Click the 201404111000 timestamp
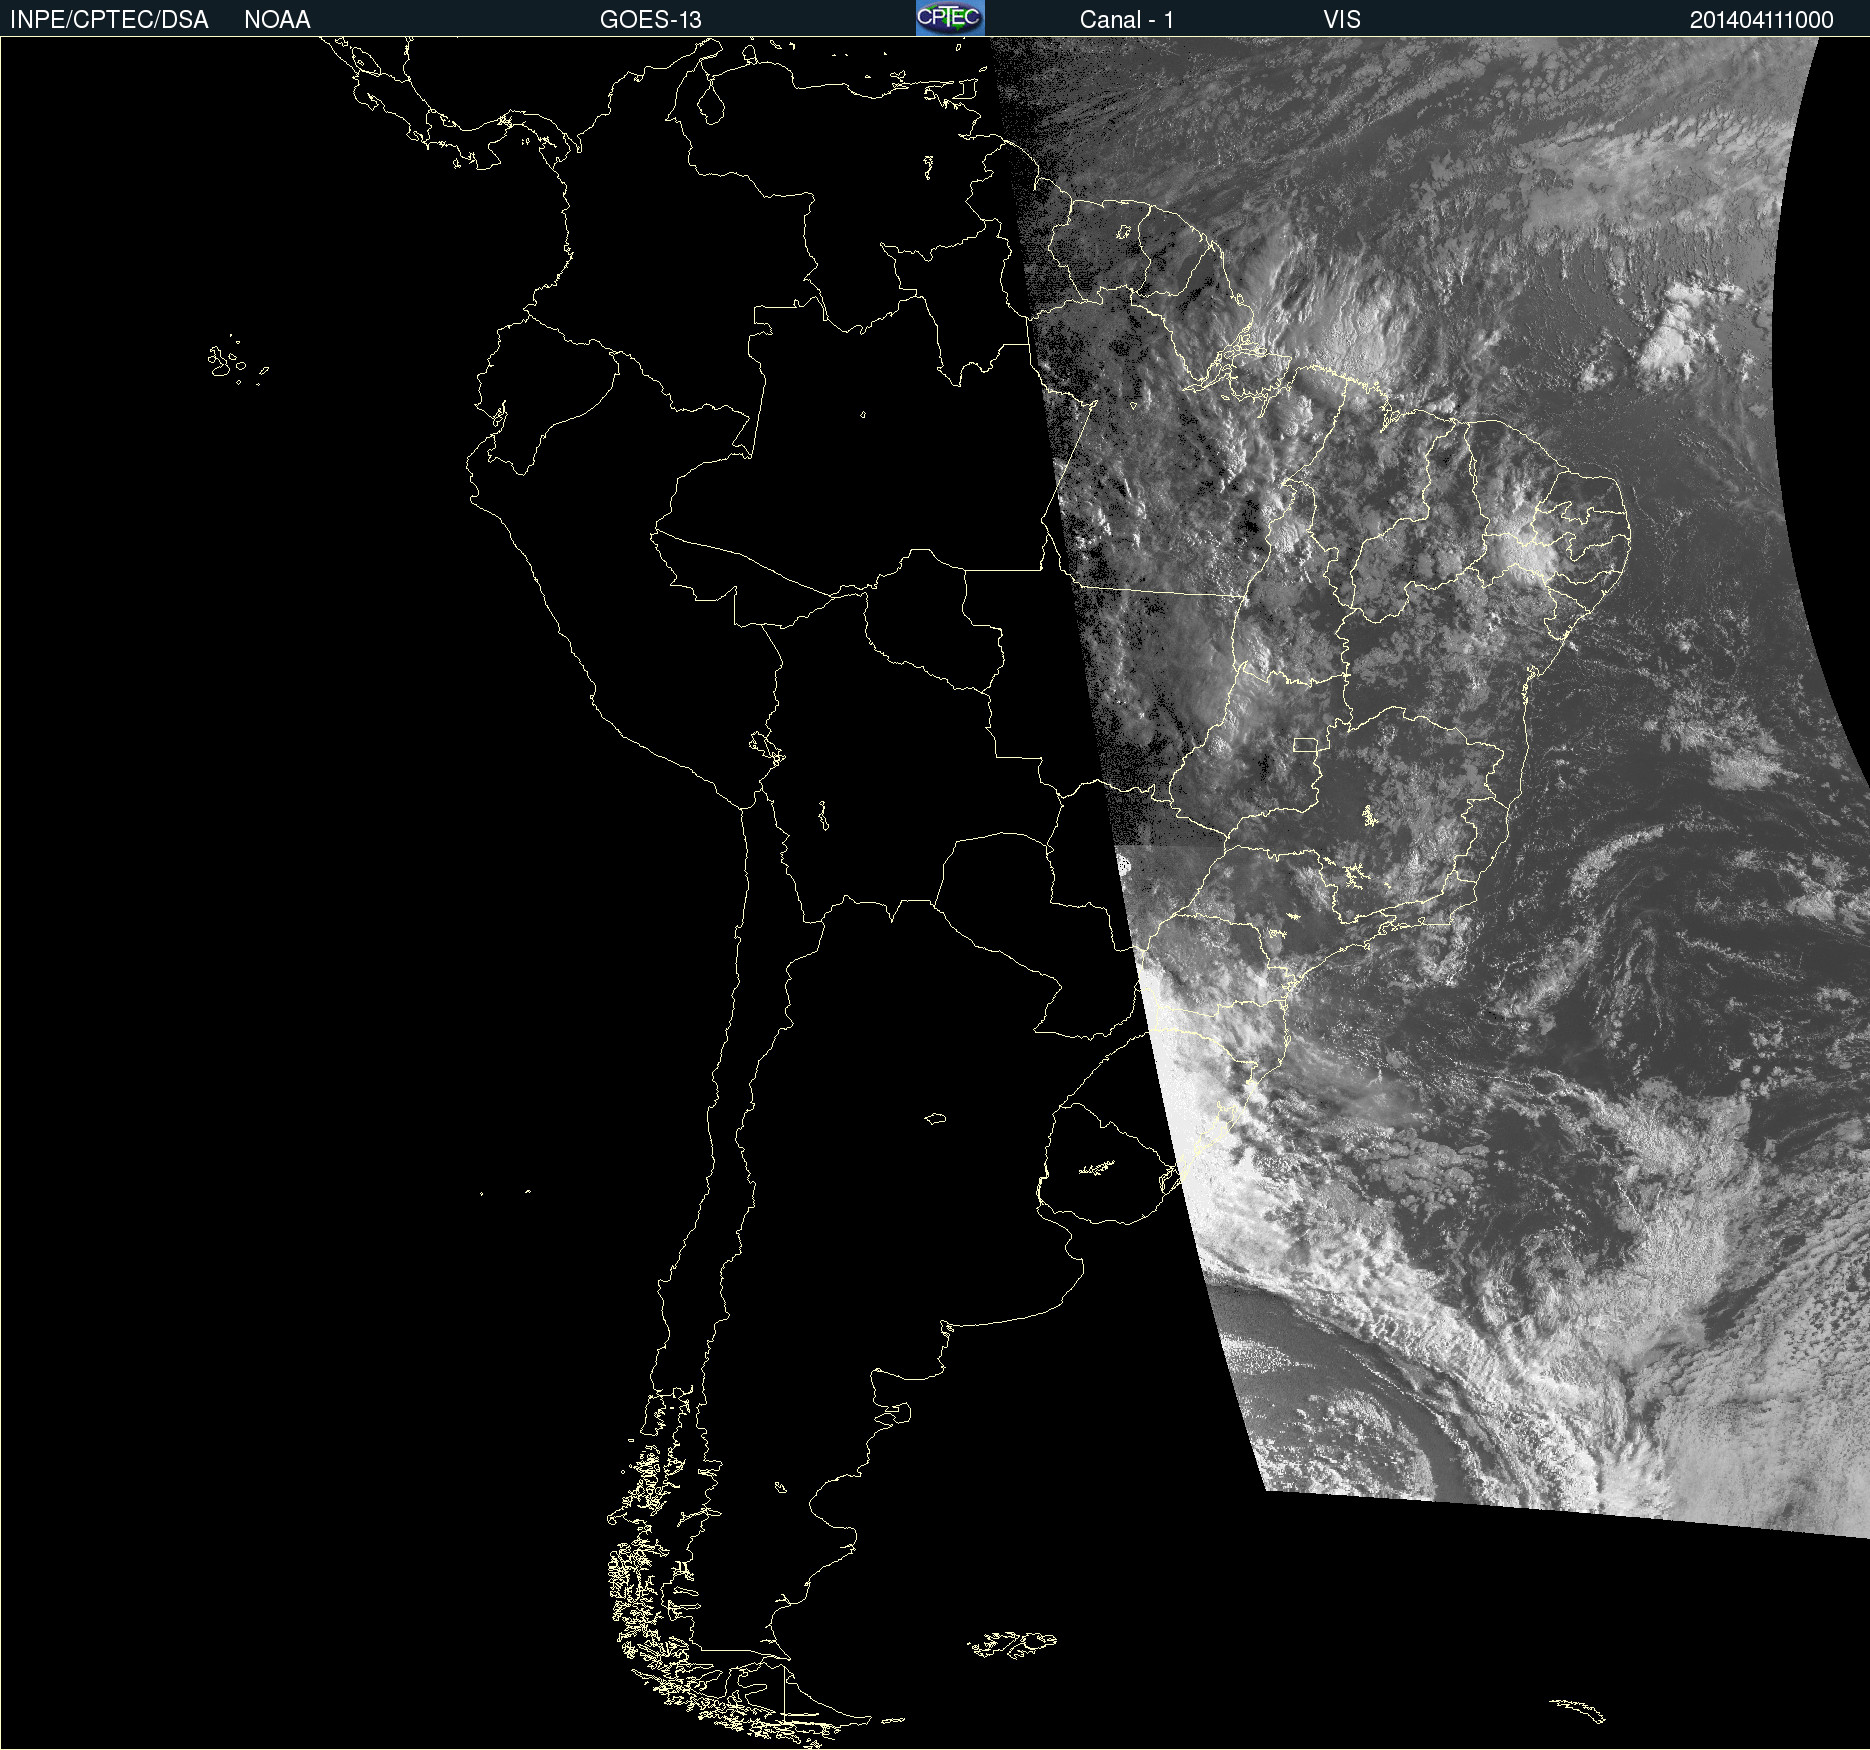Image resolution: width=1870 pixels, height=1750 pixels. 1761,20
